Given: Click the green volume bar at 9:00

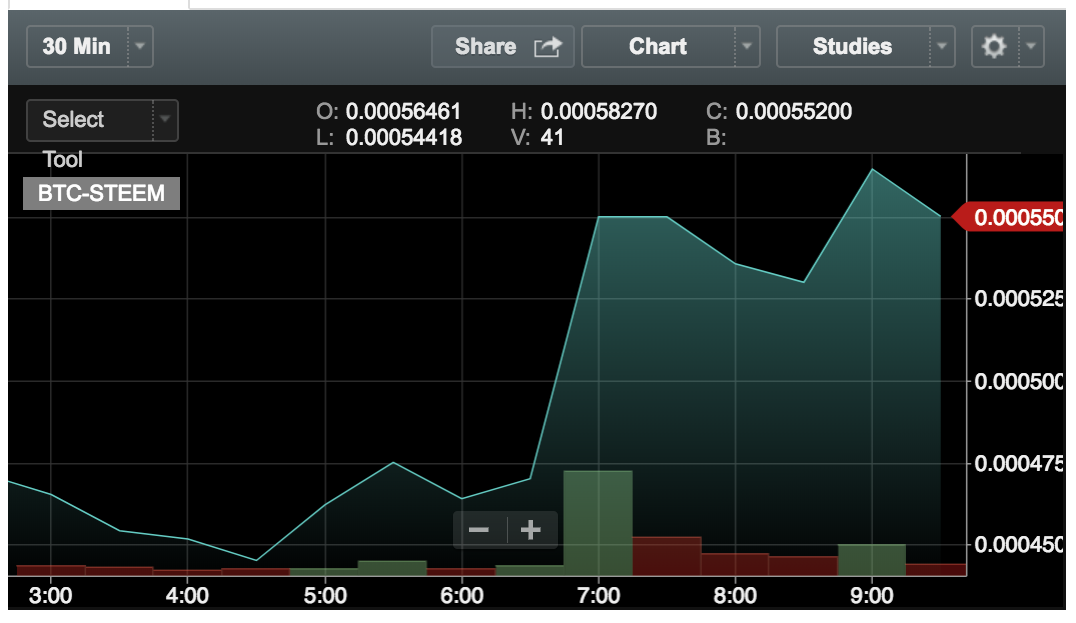Looking at the screenshot, I should click(x=872, y=560).
